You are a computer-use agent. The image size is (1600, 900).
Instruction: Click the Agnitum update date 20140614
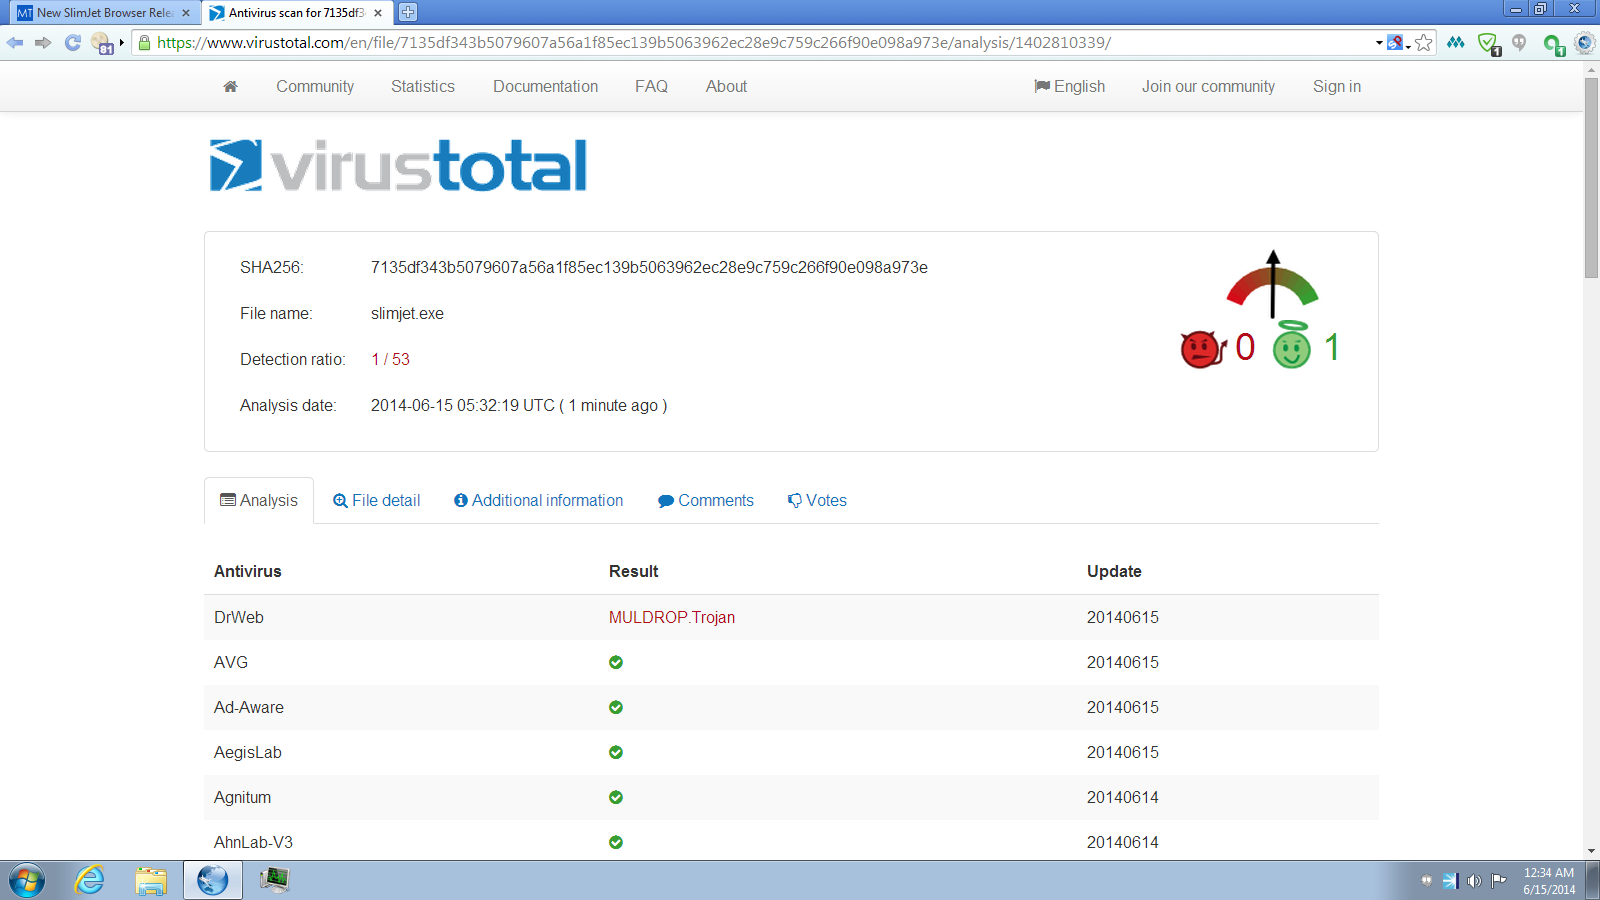[1123, 798]
